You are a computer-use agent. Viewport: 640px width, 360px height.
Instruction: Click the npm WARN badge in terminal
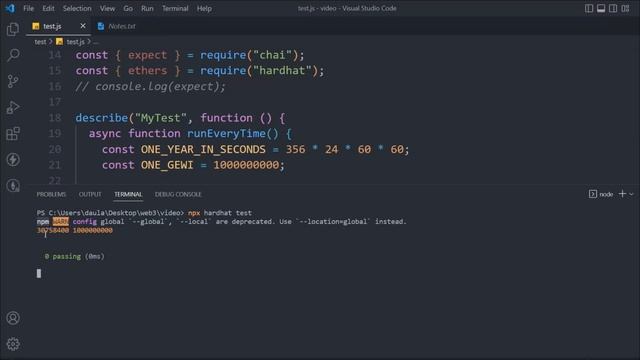[x=60, y=222]
